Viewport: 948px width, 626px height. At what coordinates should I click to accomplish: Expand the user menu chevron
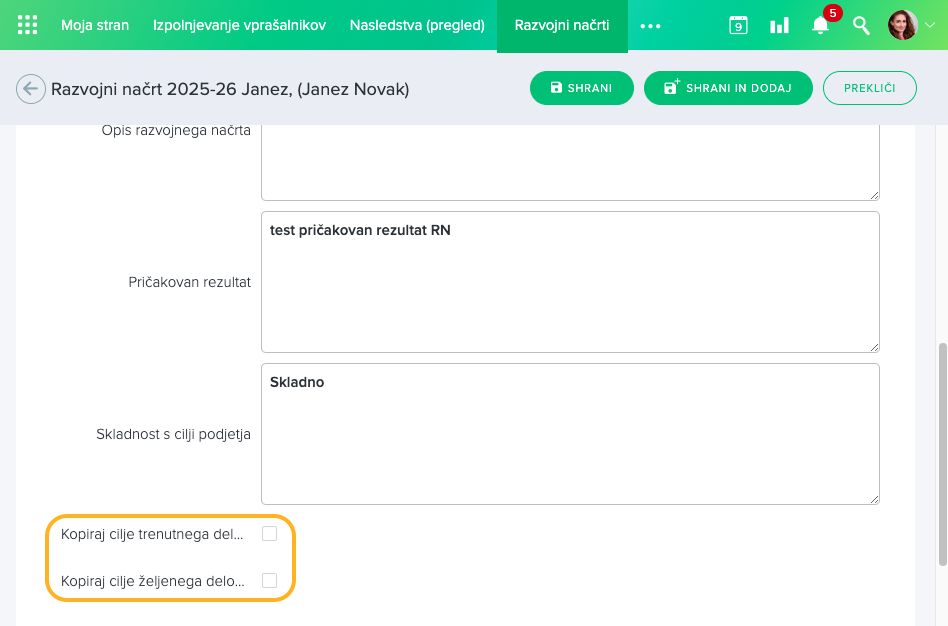click(929, 26)
